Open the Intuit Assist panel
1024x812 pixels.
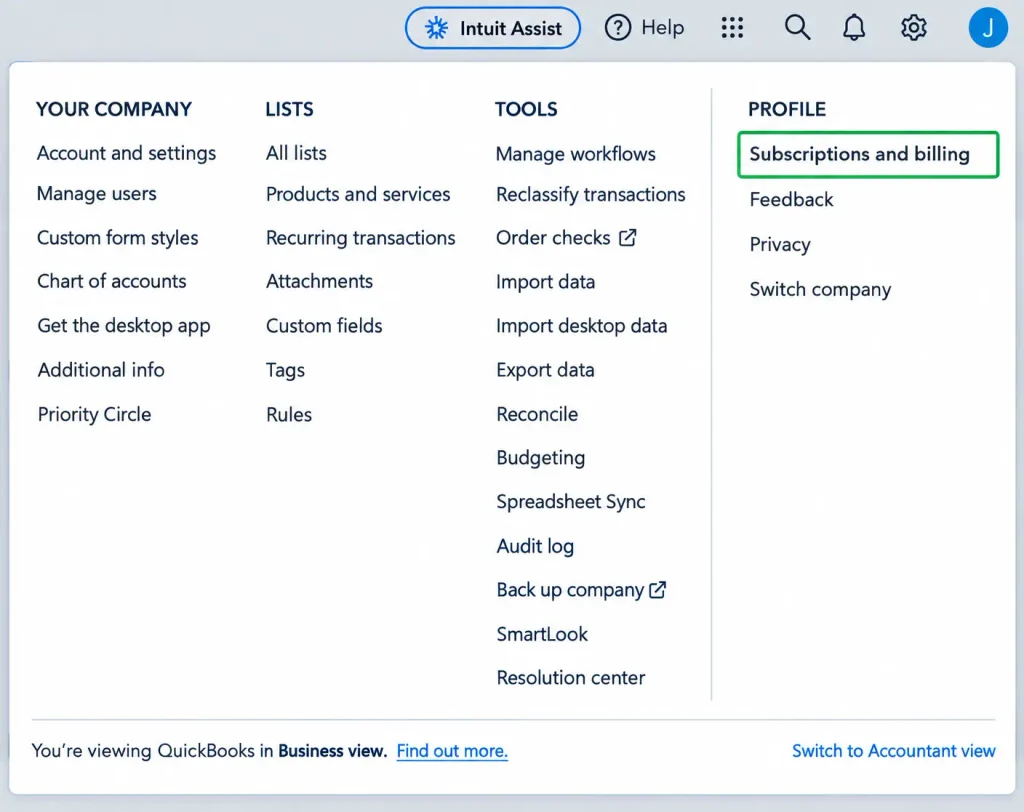492,28
